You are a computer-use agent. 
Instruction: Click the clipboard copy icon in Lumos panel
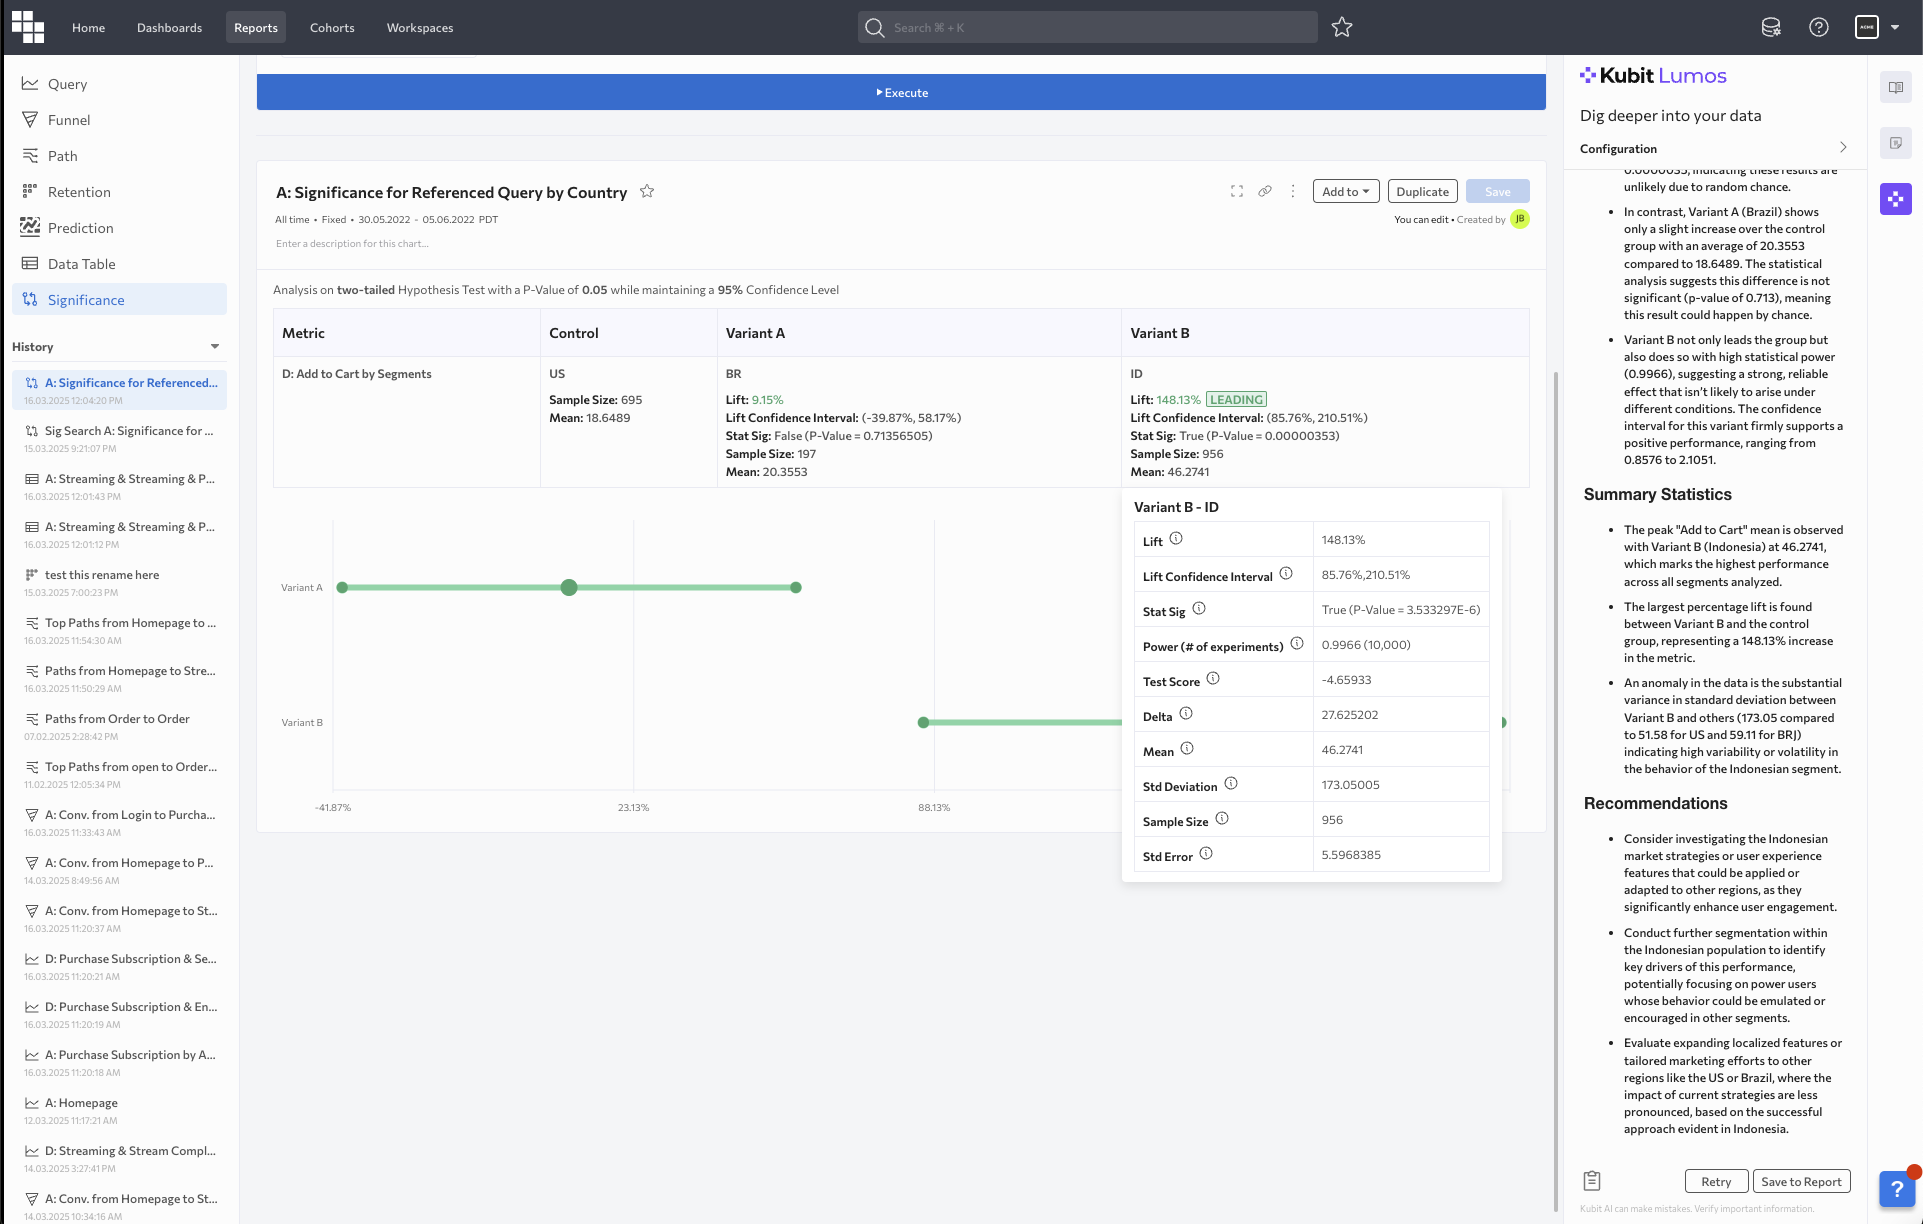tap(1593, 1181)
